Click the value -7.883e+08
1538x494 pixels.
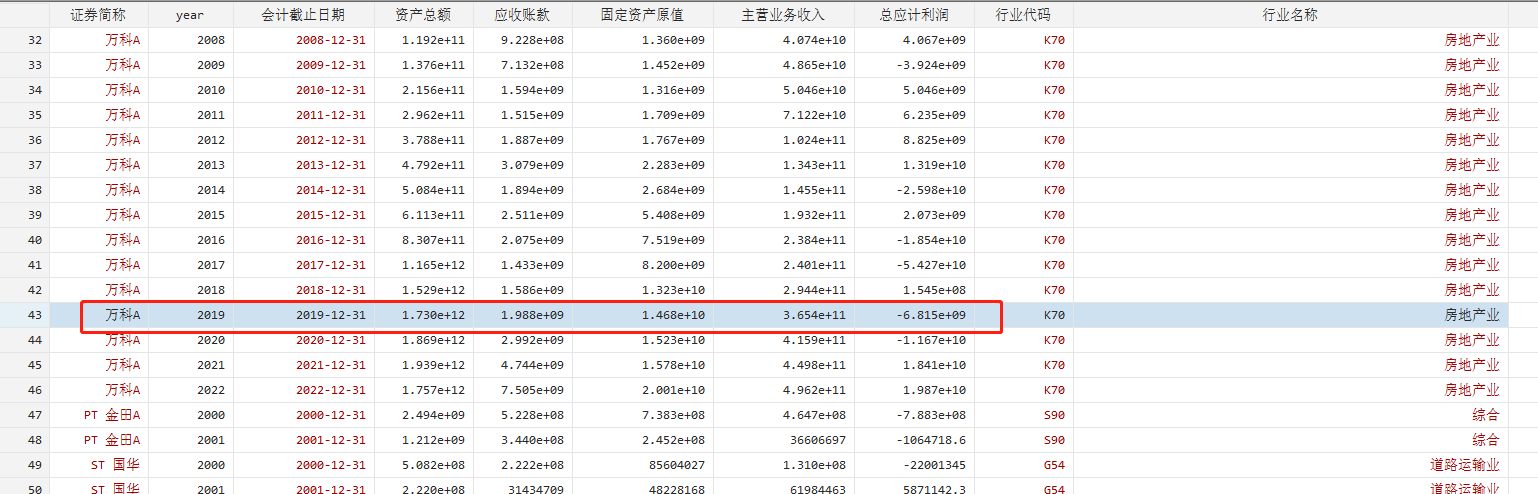click(930, 415)
